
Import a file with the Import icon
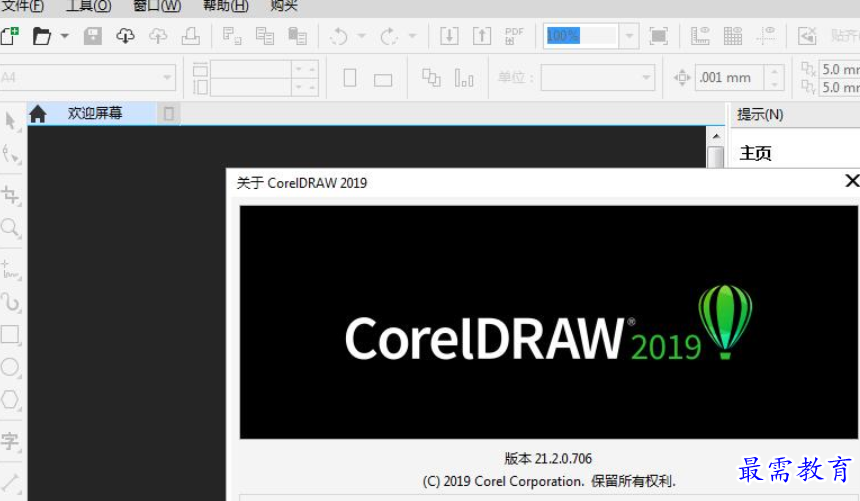pos(449,36)
